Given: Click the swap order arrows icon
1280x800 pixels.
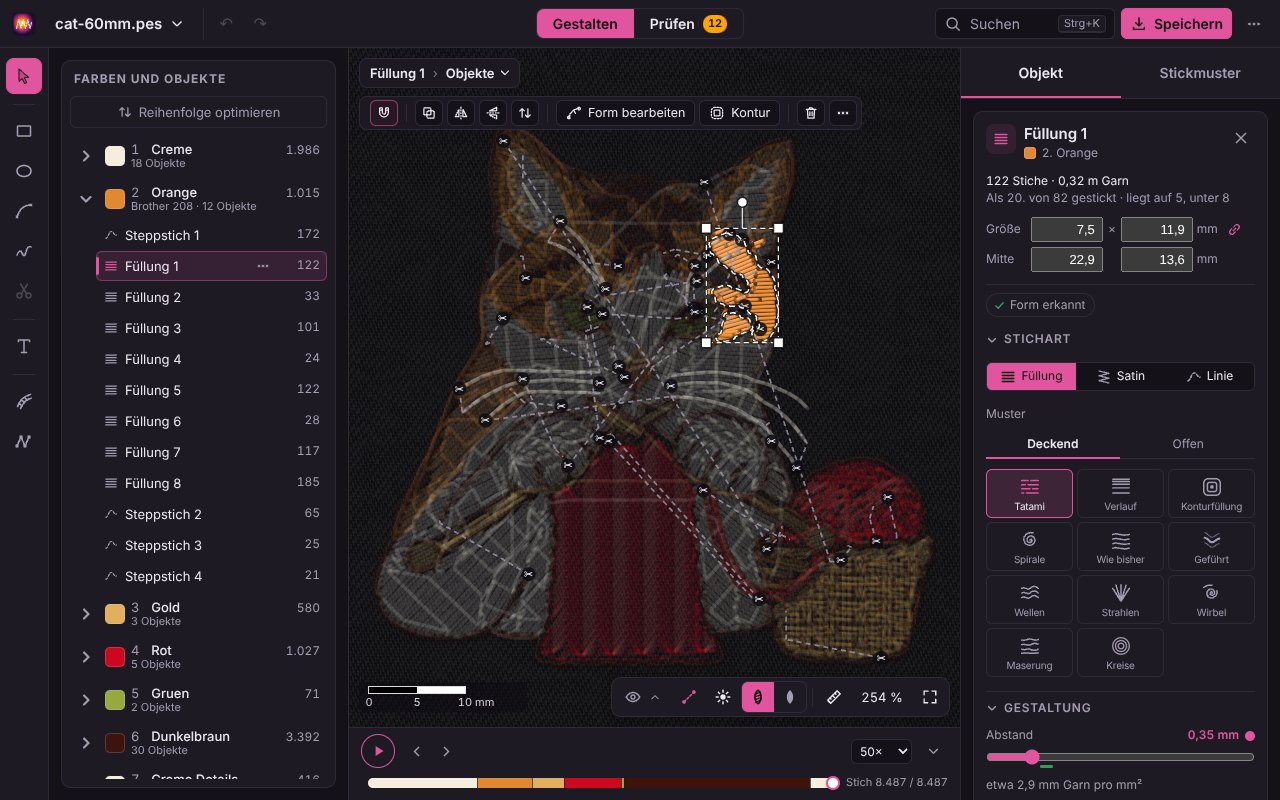Looking at the screenshot, I should tap(525, 113).
